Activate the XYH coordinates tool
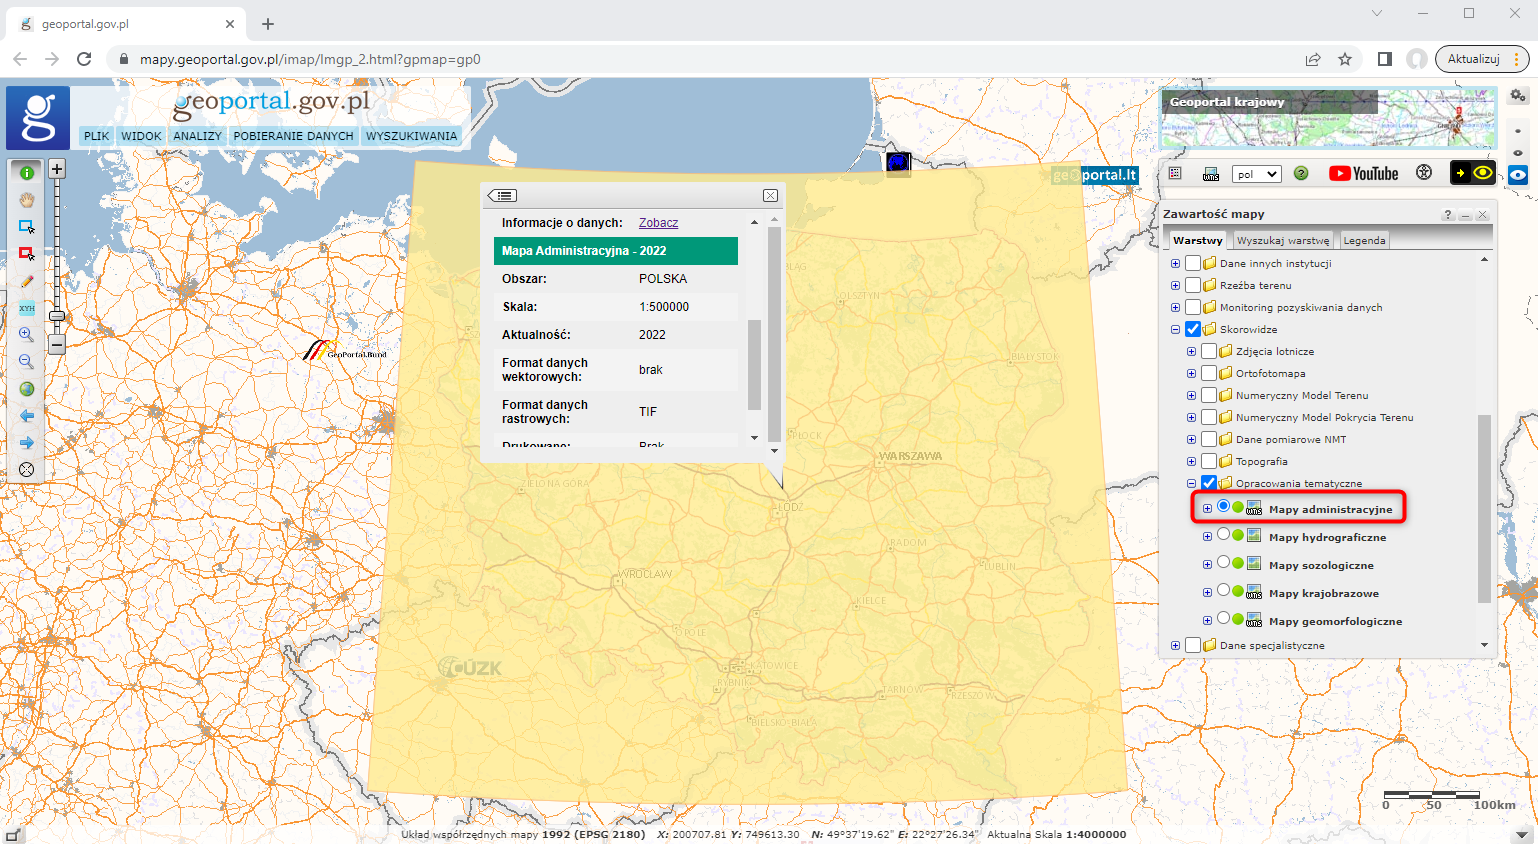The height and width of the screenshot is (844, 1538). pos(27,308)
